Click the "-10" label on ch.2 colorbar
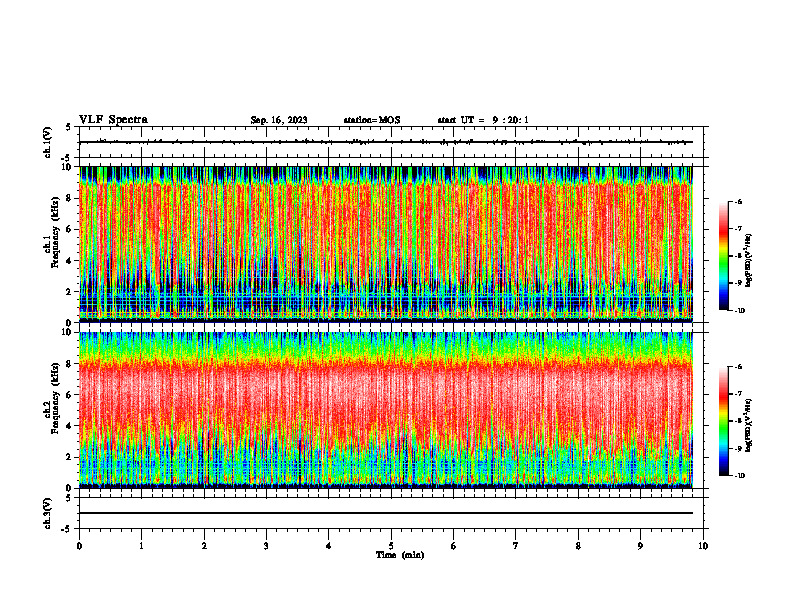This screenshot has height=612, width=792. [739, 476]
